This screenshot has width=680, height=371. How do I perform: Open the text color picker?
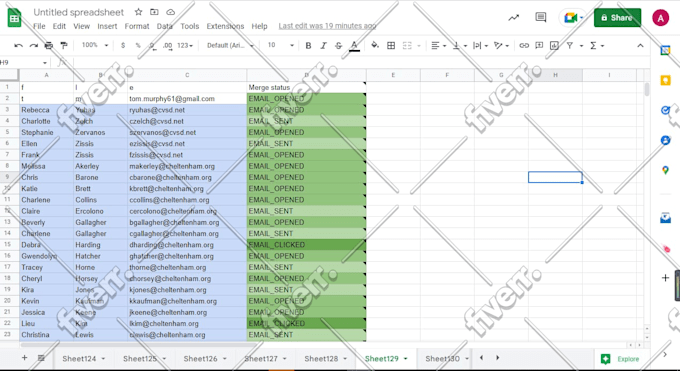(x=354, y=46)
